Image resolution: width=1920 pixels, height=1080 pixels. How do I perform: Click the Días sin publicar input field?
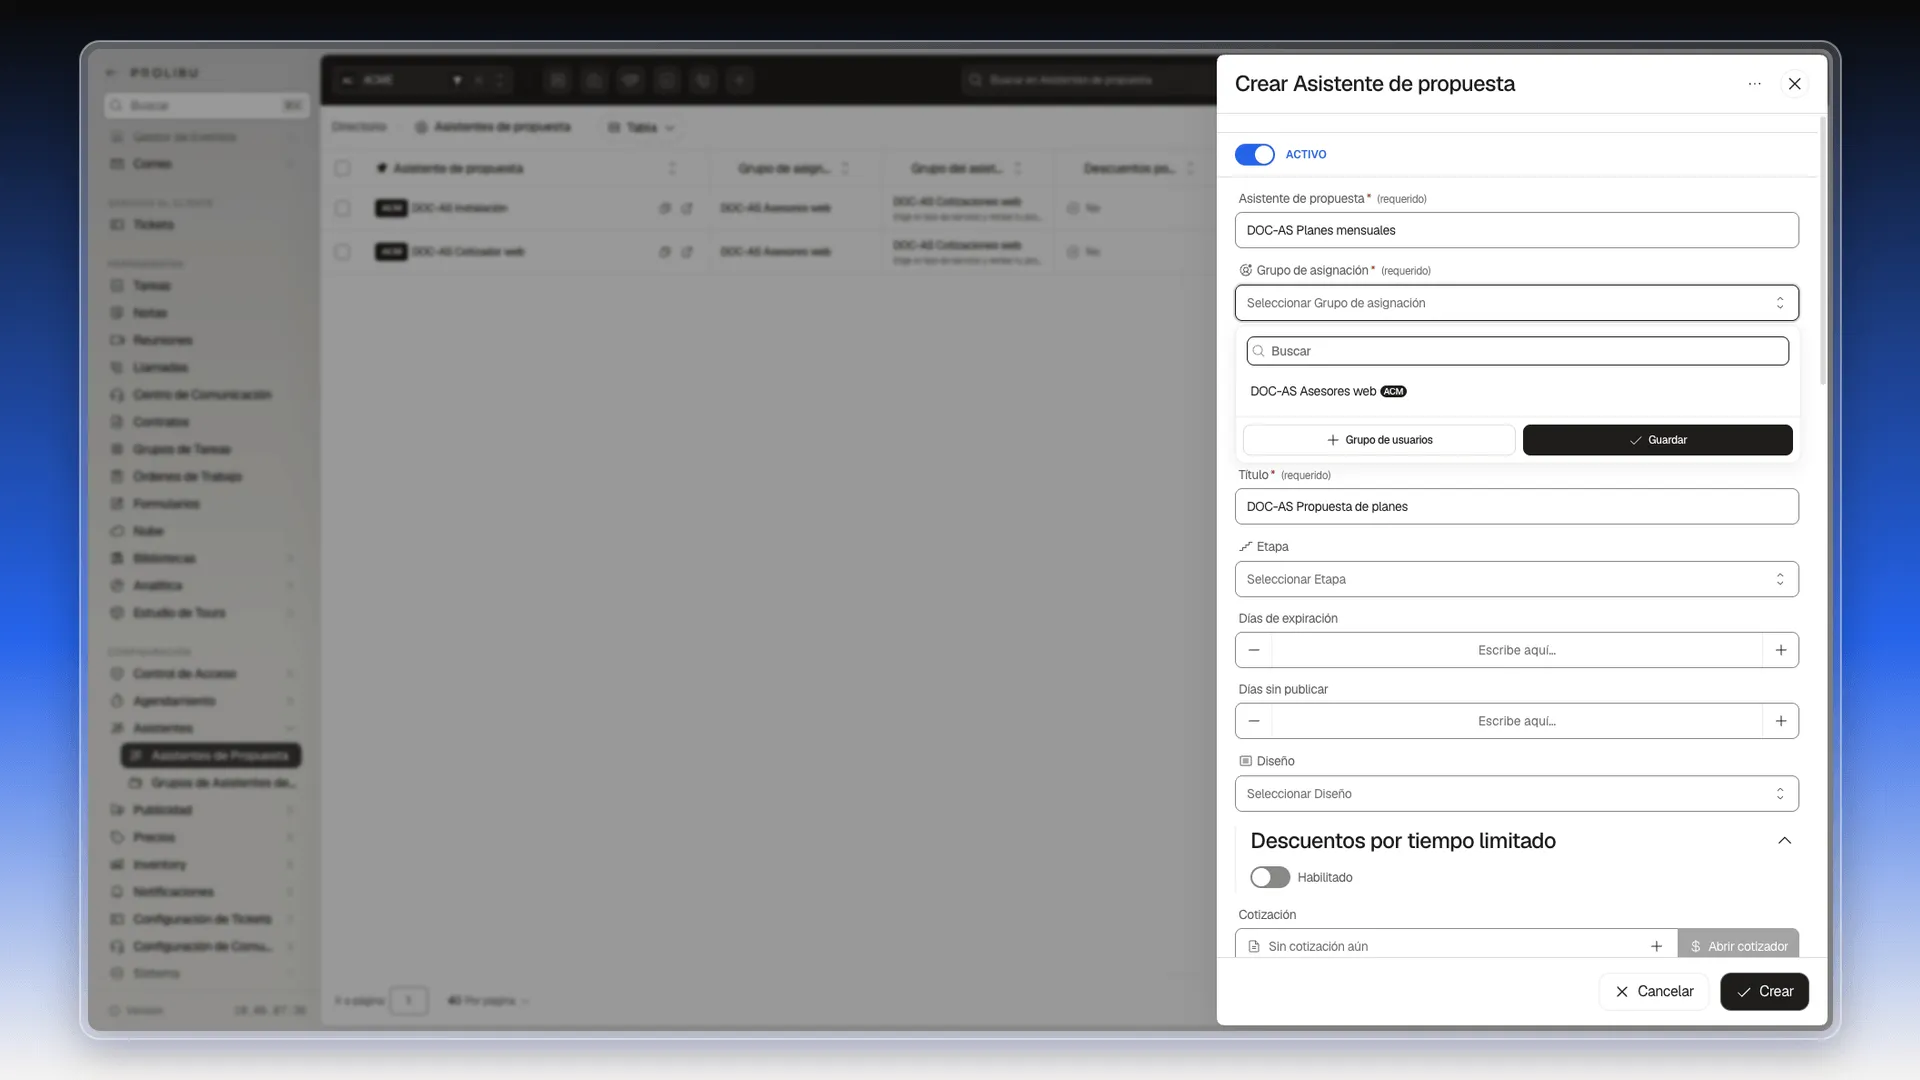tap(1517, 721)
